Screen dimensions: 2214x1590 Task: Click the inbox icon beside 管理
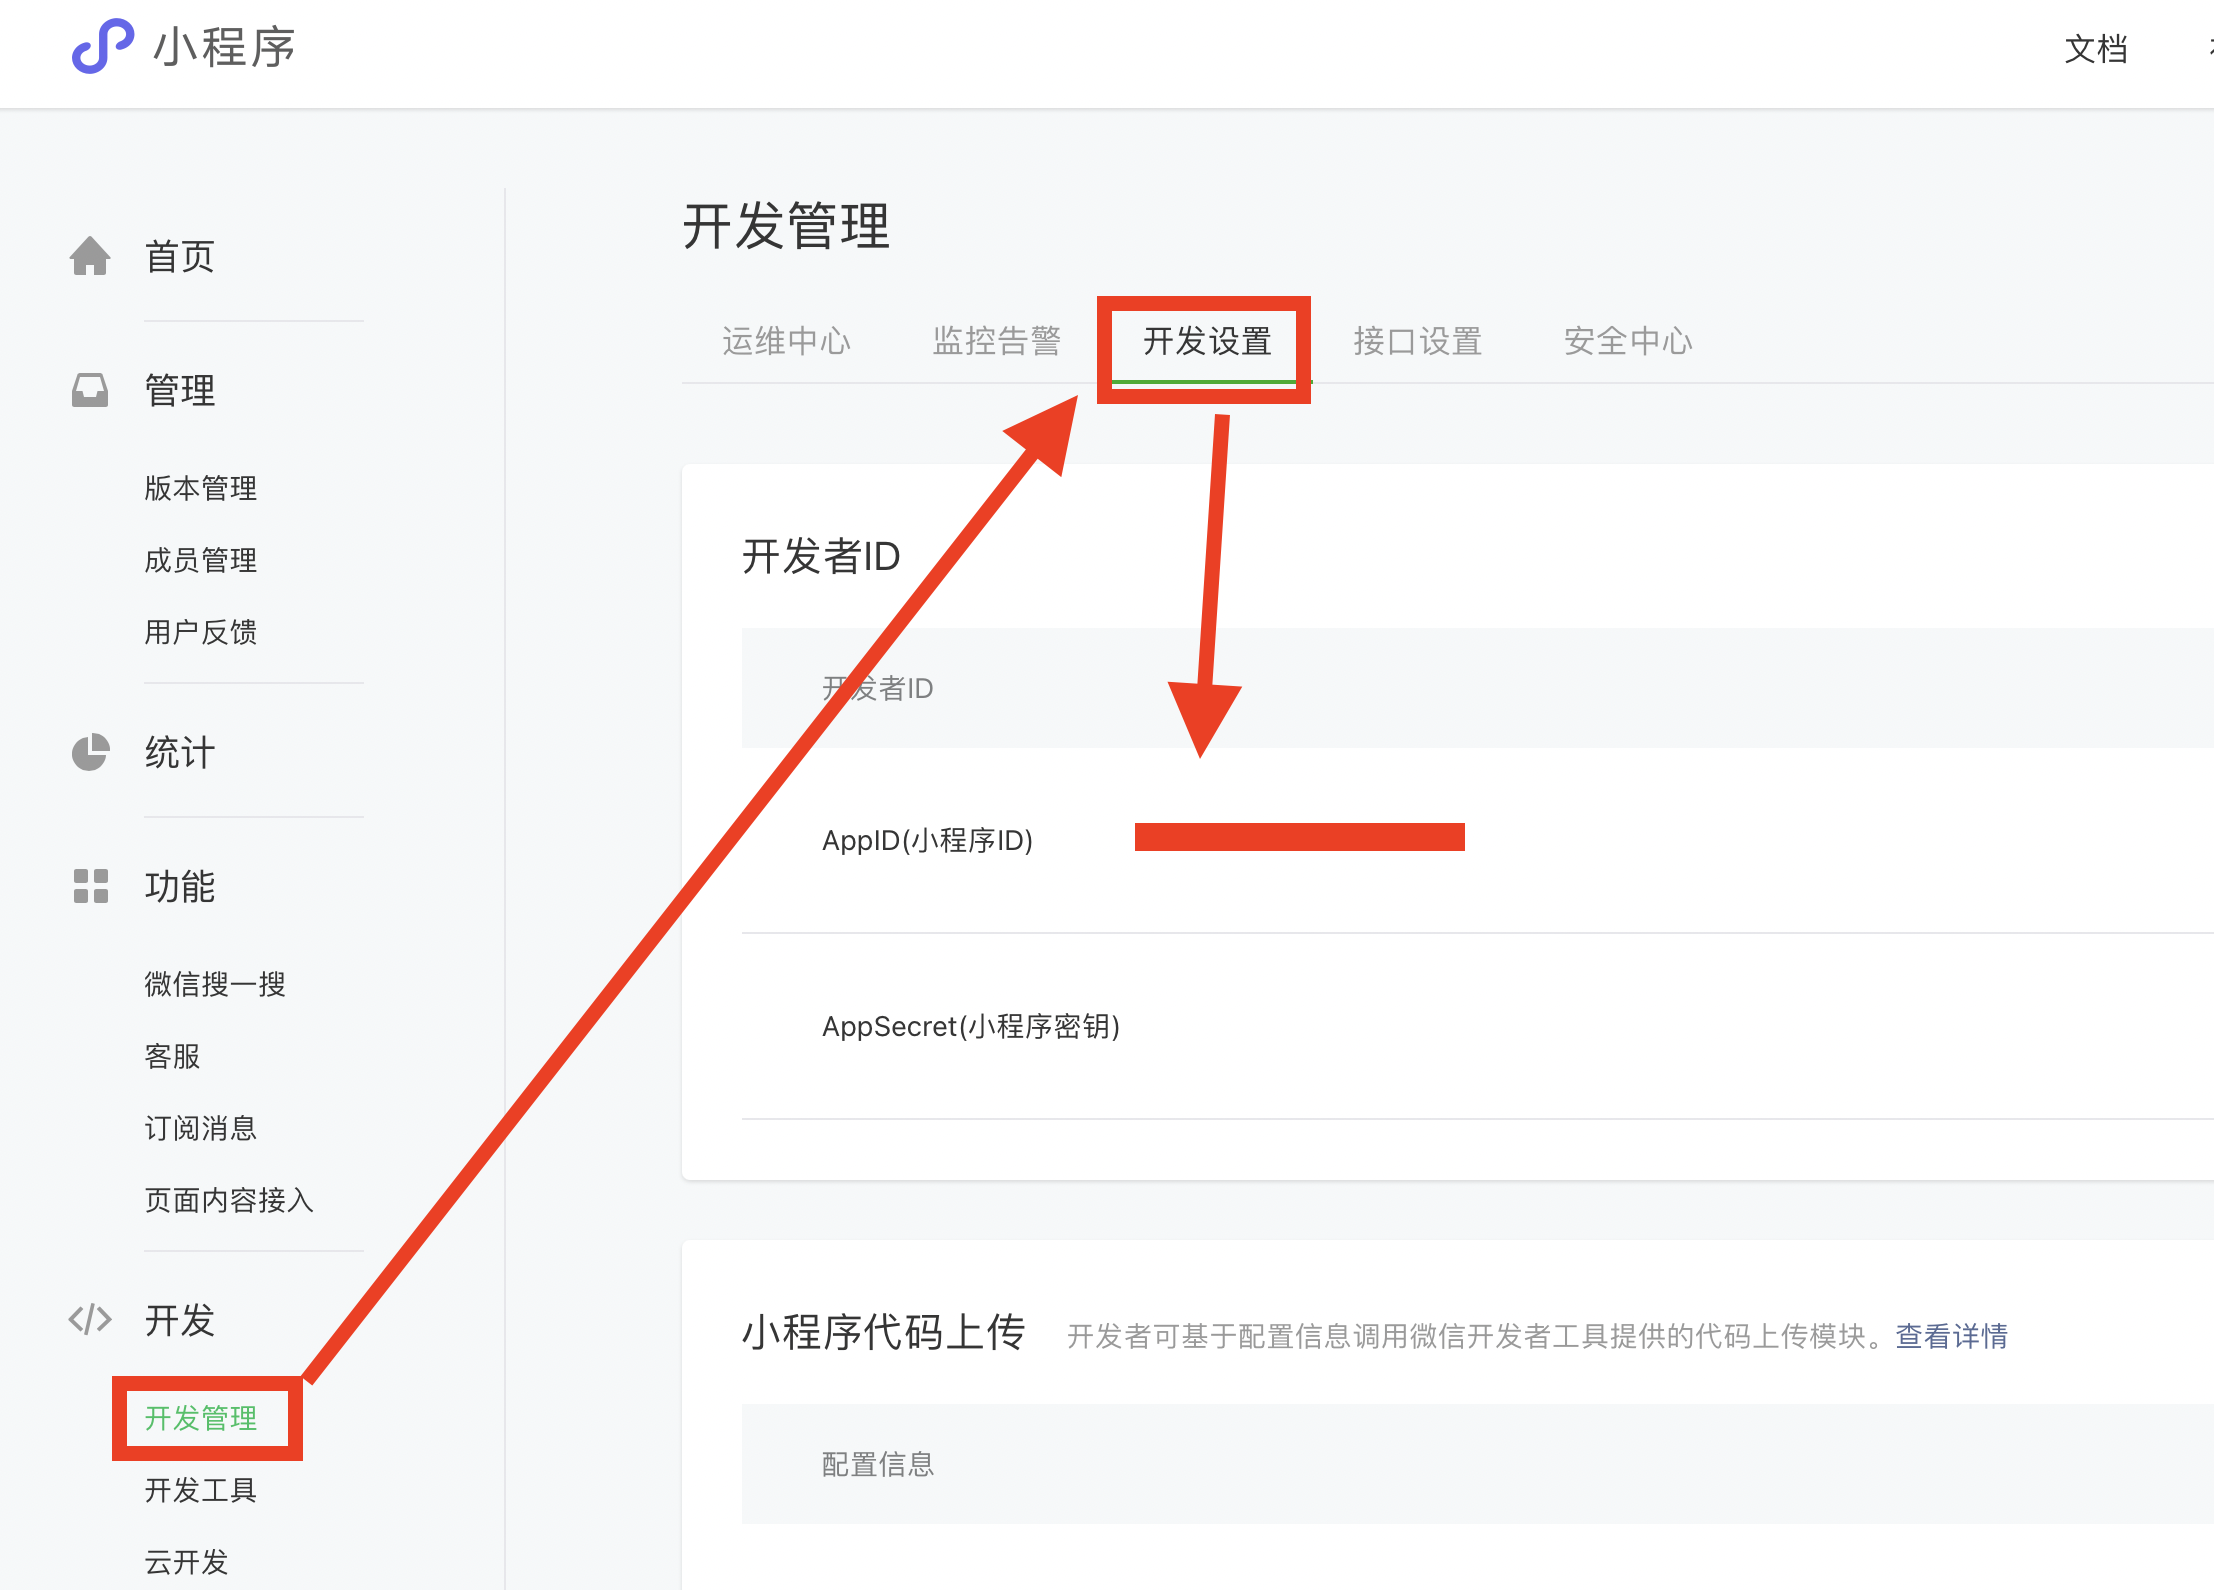(90, 390)
